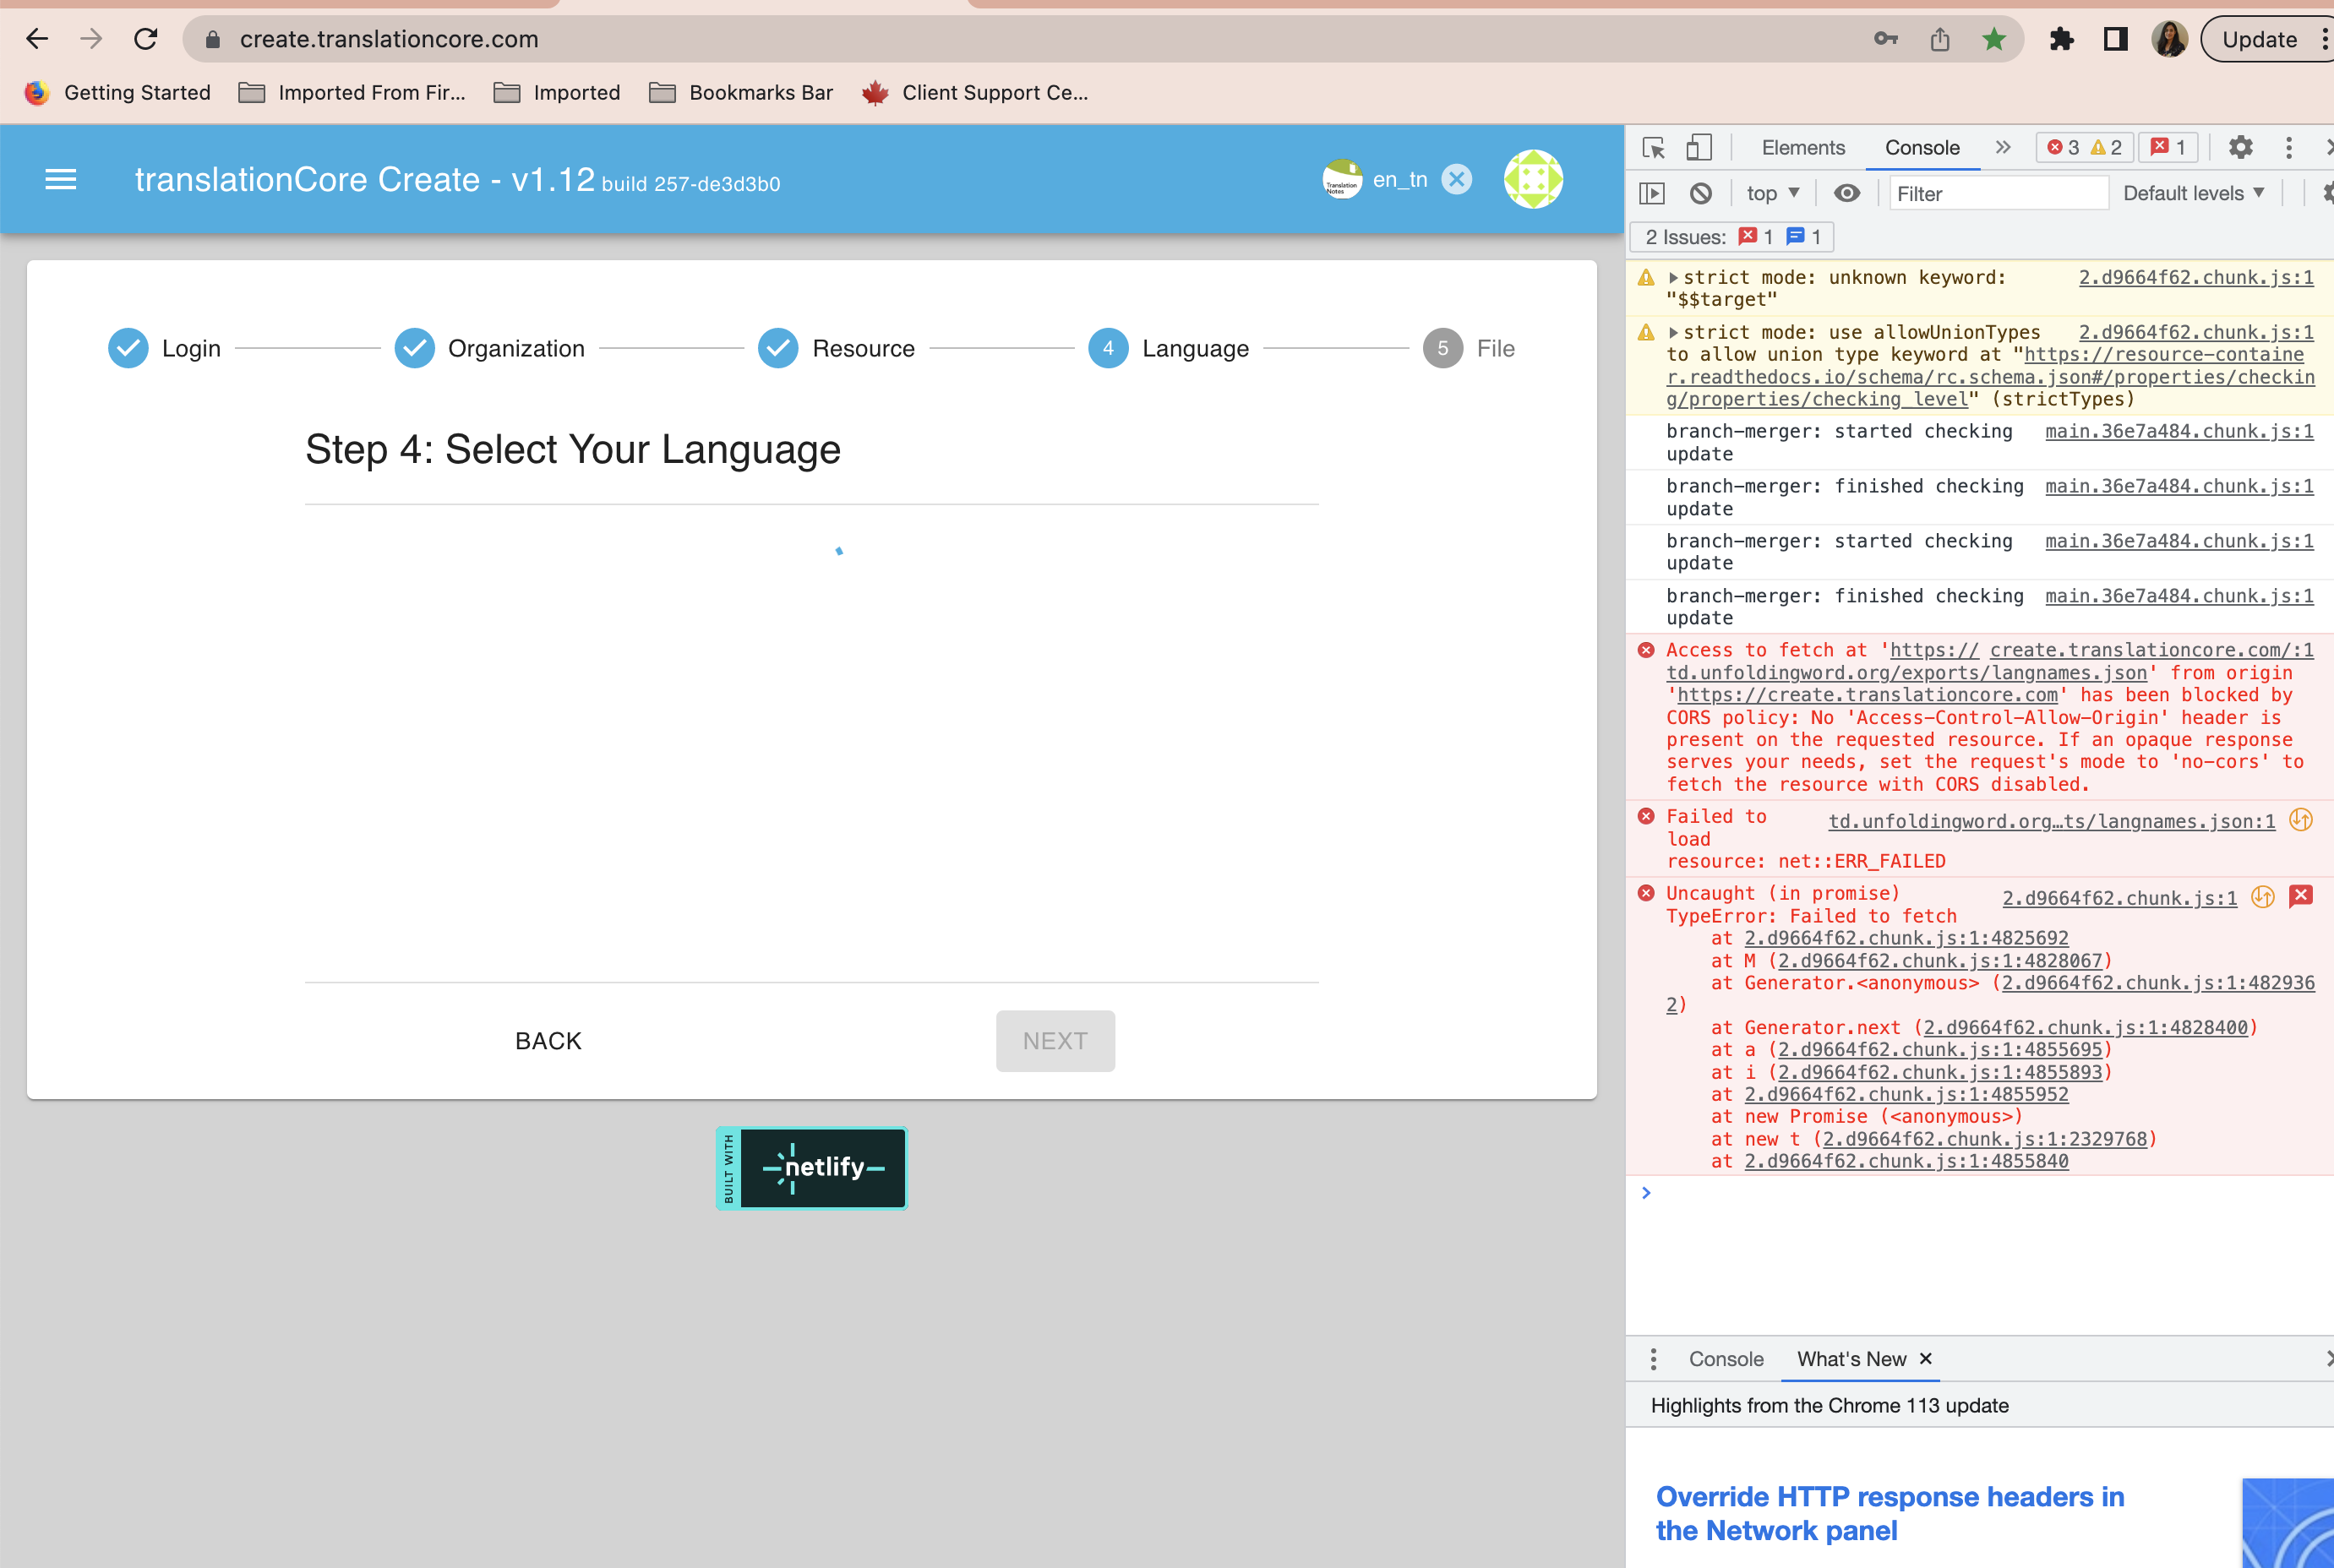Click the Console tab in DevTools
The width and height of the screenshot is (2334, 1568).
pos(1921,147)
